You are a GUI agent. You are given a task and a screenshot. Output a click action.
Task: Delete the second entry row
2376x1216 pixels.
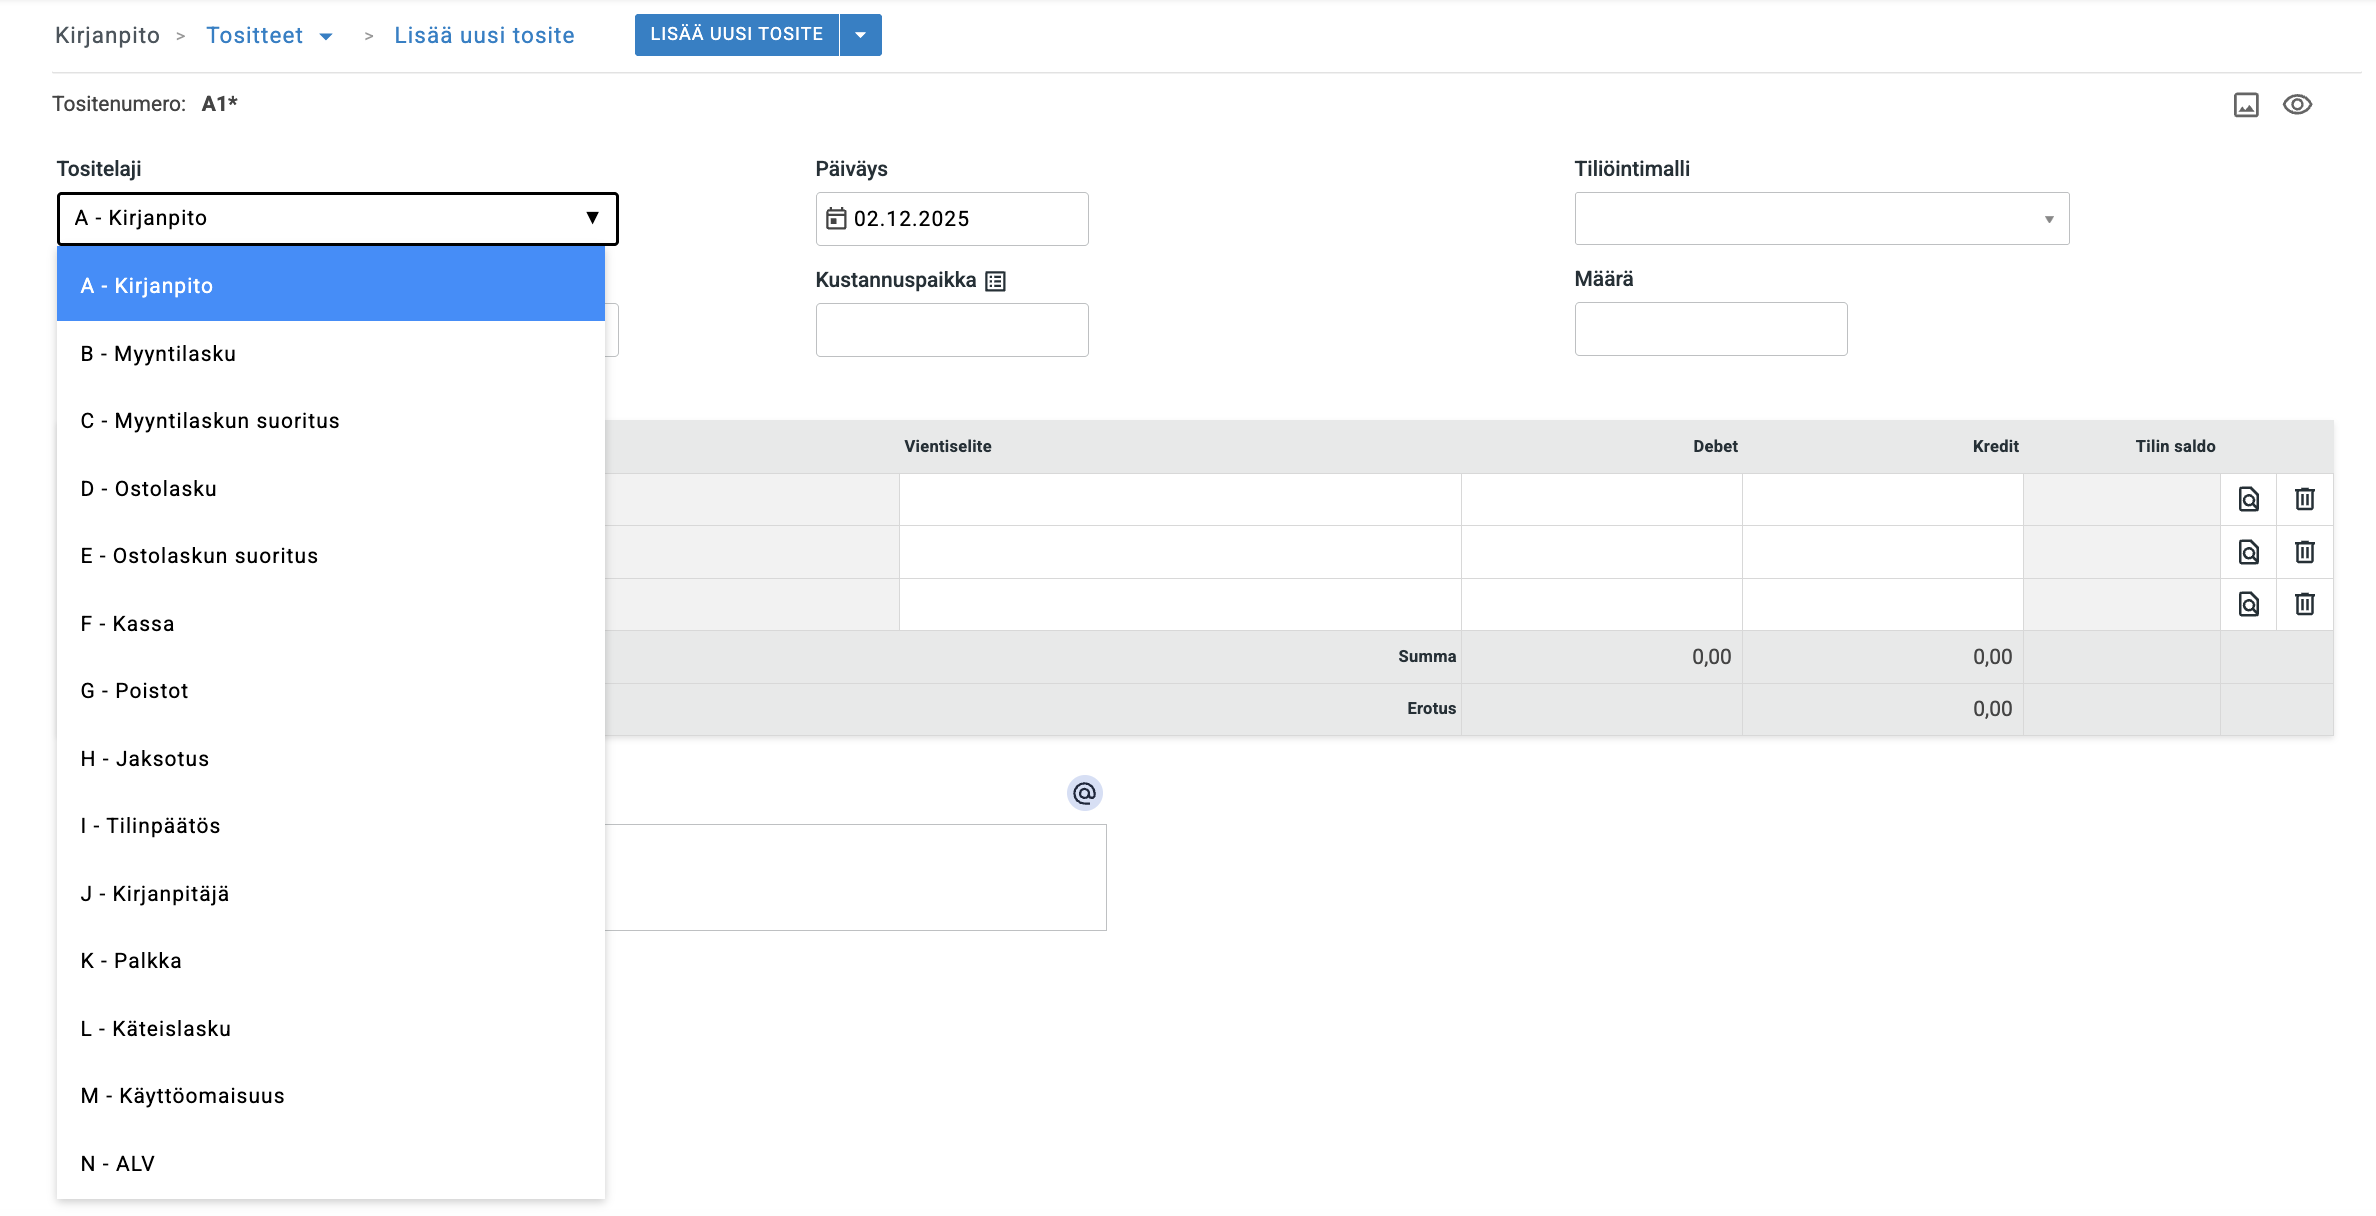tap(2304, 552)
